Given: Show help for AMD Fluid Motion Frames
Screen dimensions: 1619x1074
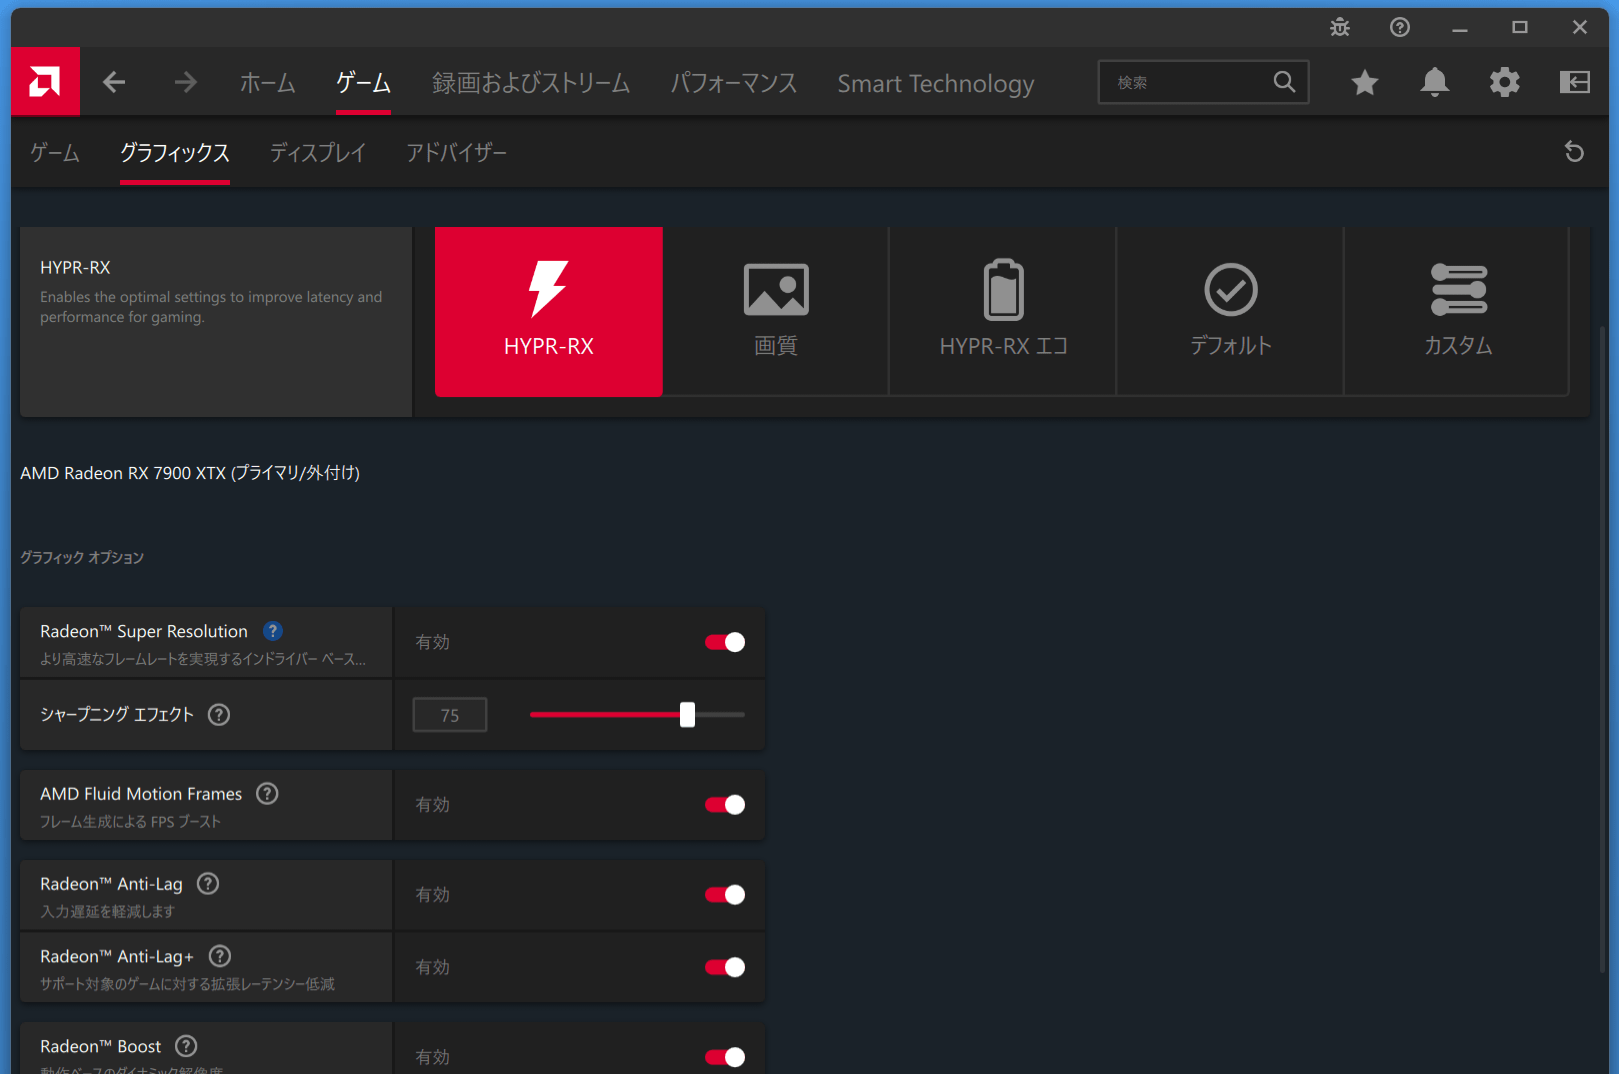Looking at the screenshot, I should pyautogui.click(x=267, y=794).
